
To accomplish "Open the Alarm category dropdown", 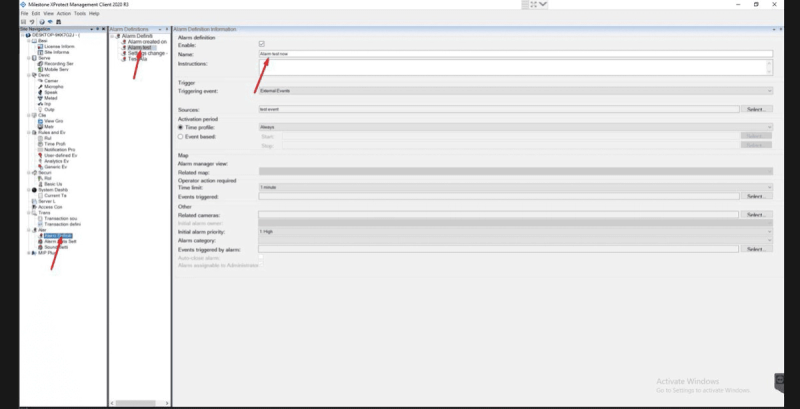I will [x=516, y=240].
